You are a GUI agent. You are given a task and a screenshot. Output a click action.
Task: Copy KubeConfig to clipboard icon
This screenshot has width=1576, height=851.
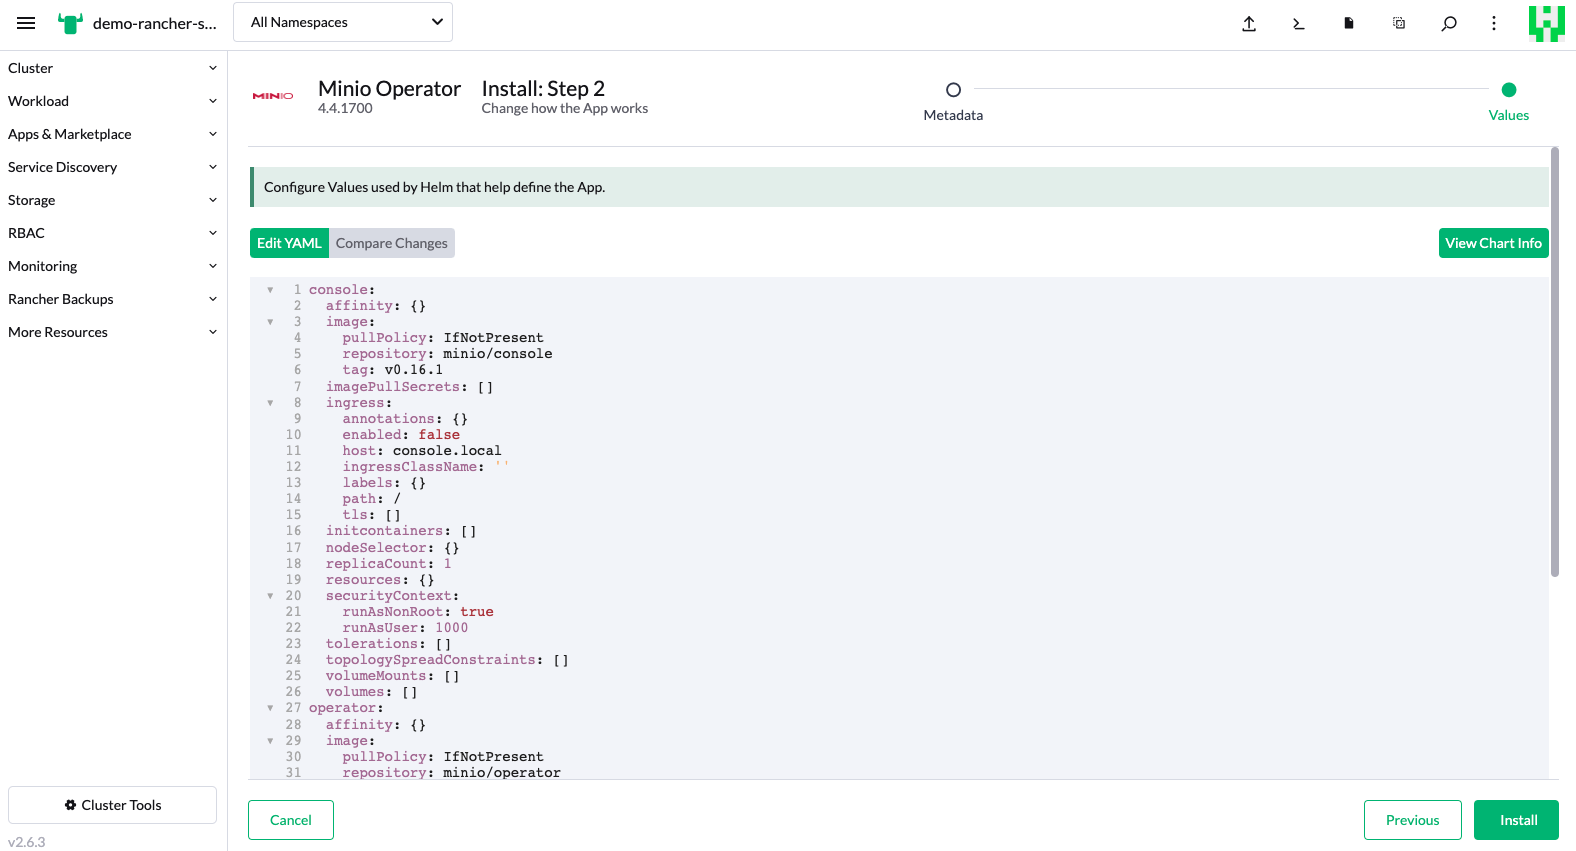(x=1399, y=23)
